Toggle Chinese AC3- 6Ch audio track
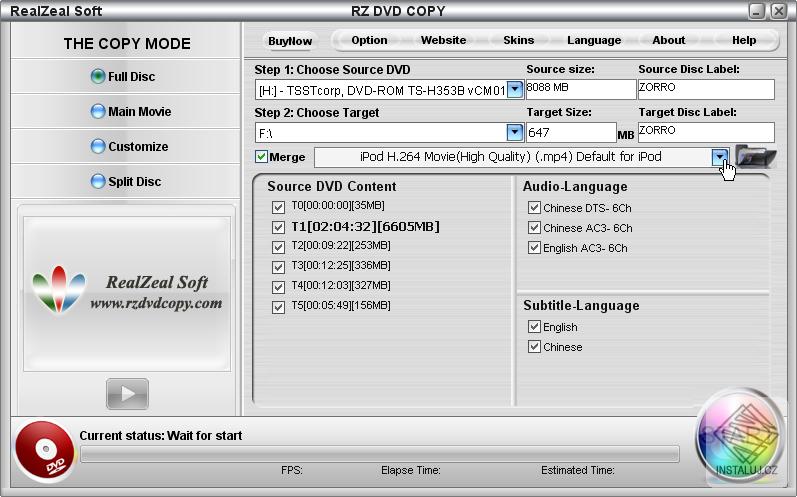 tap(534, 227)
